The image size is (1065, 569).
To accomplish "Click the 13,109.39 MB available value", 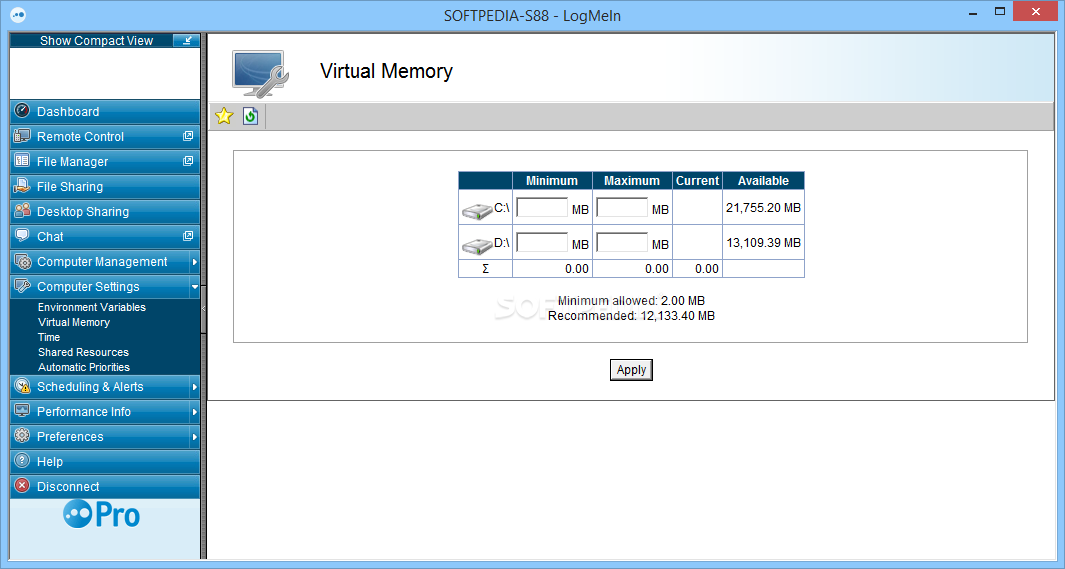I will [x=763, y=242].
